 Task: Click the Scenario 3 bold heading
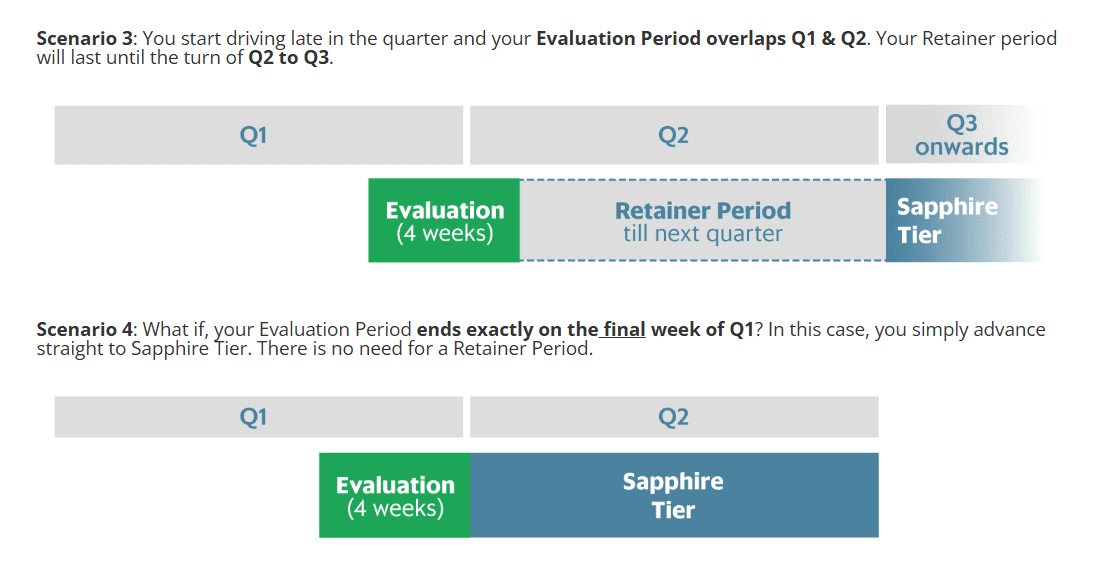tap(85, 39)
